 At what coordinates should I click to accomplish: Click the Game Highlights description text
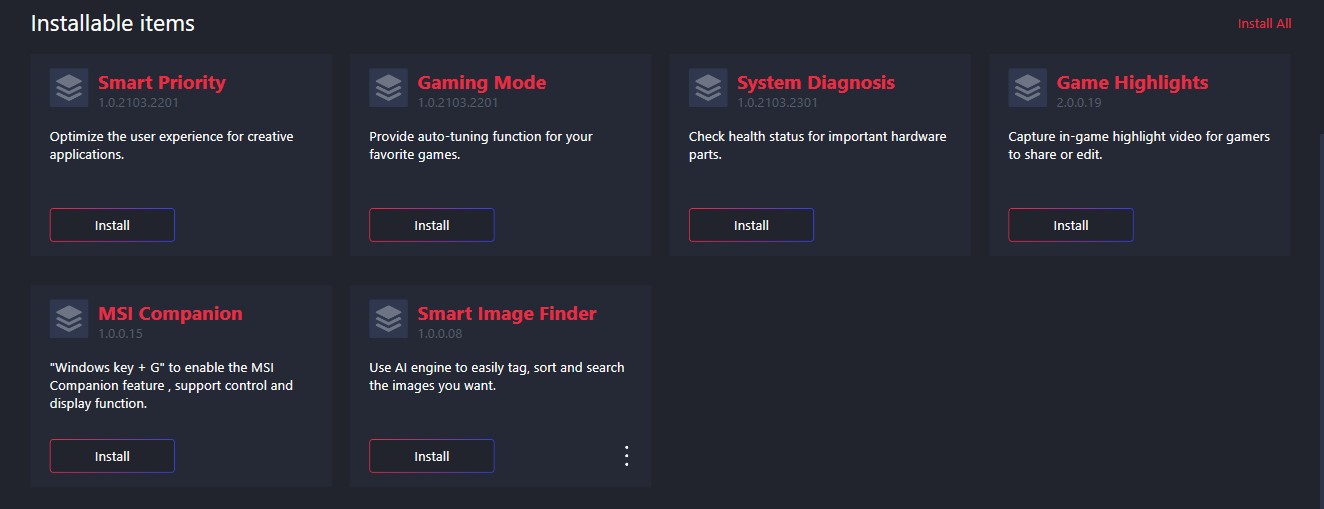(x=1139, y=146)
